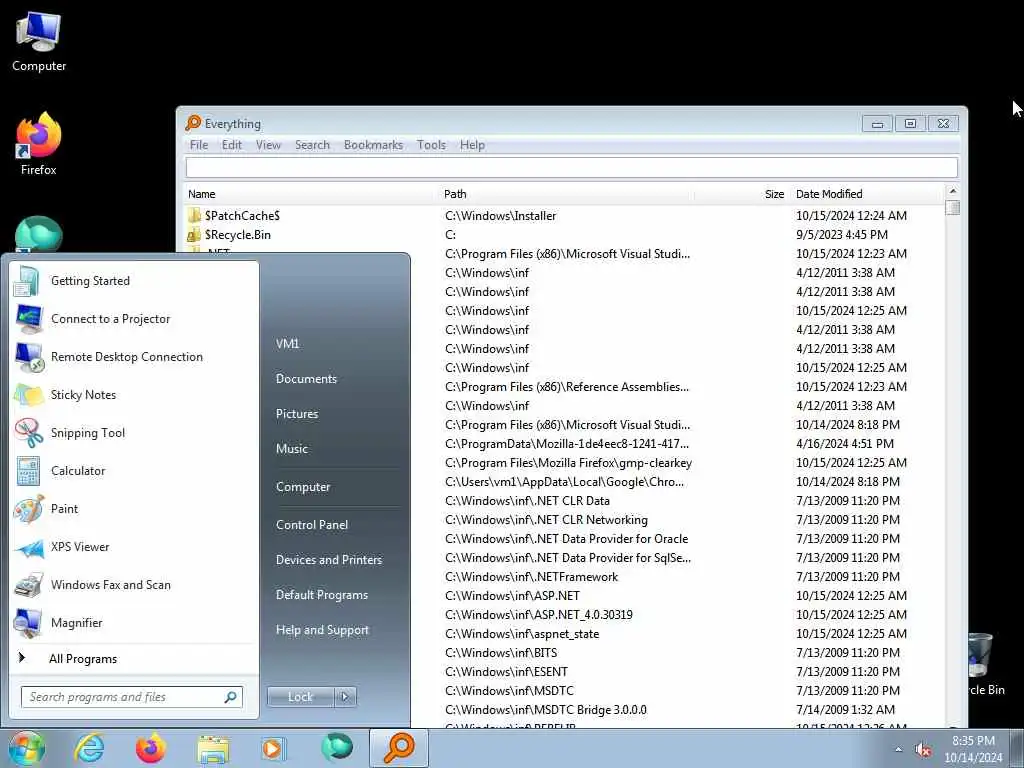Select path C:\Windows\inf\ASP.NET_4.0.30319

[539, 615]
